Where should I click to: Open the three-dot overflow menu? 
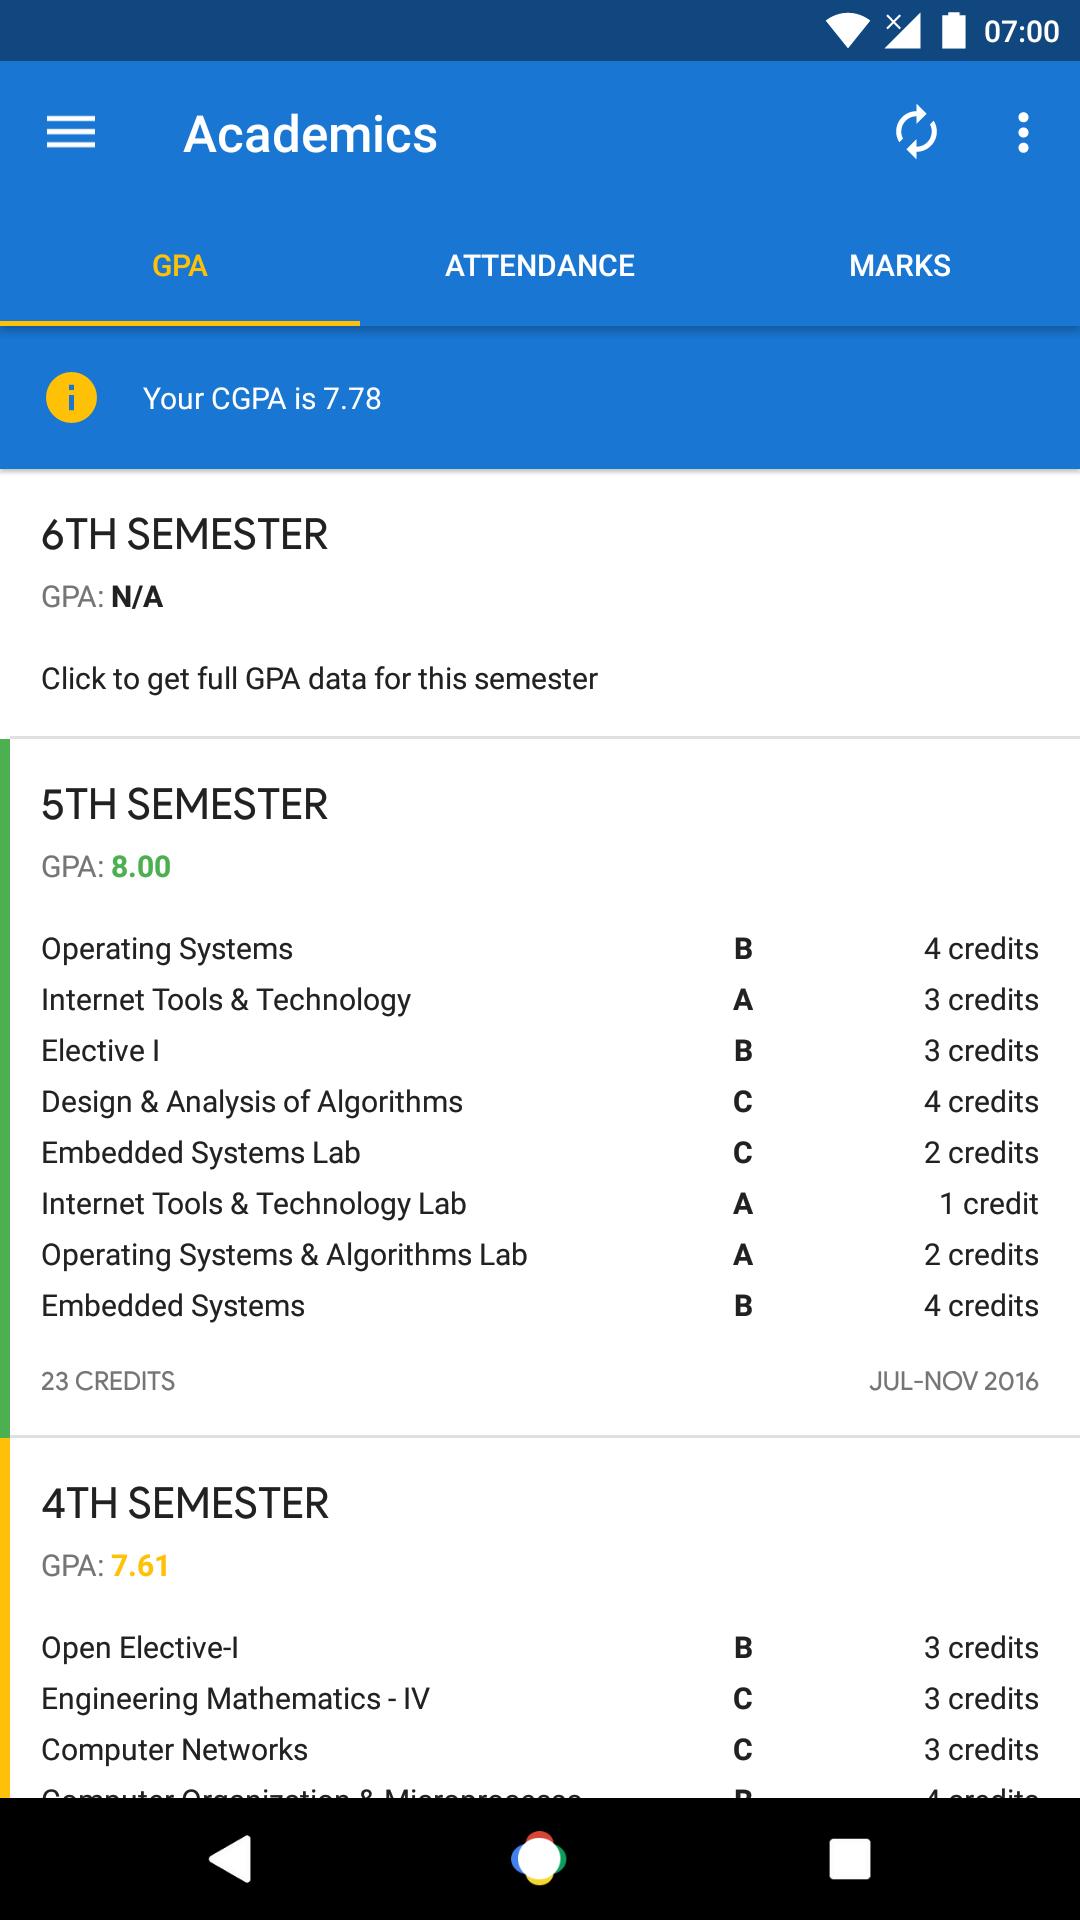click(x=1023, y=133)
